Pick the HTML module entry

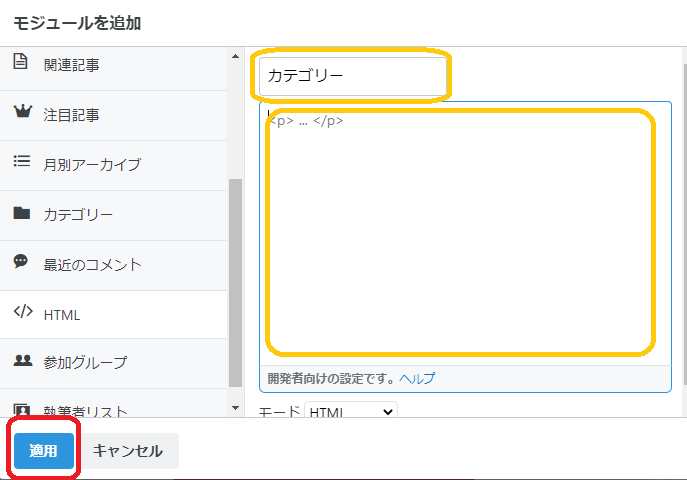pos(113,314)
